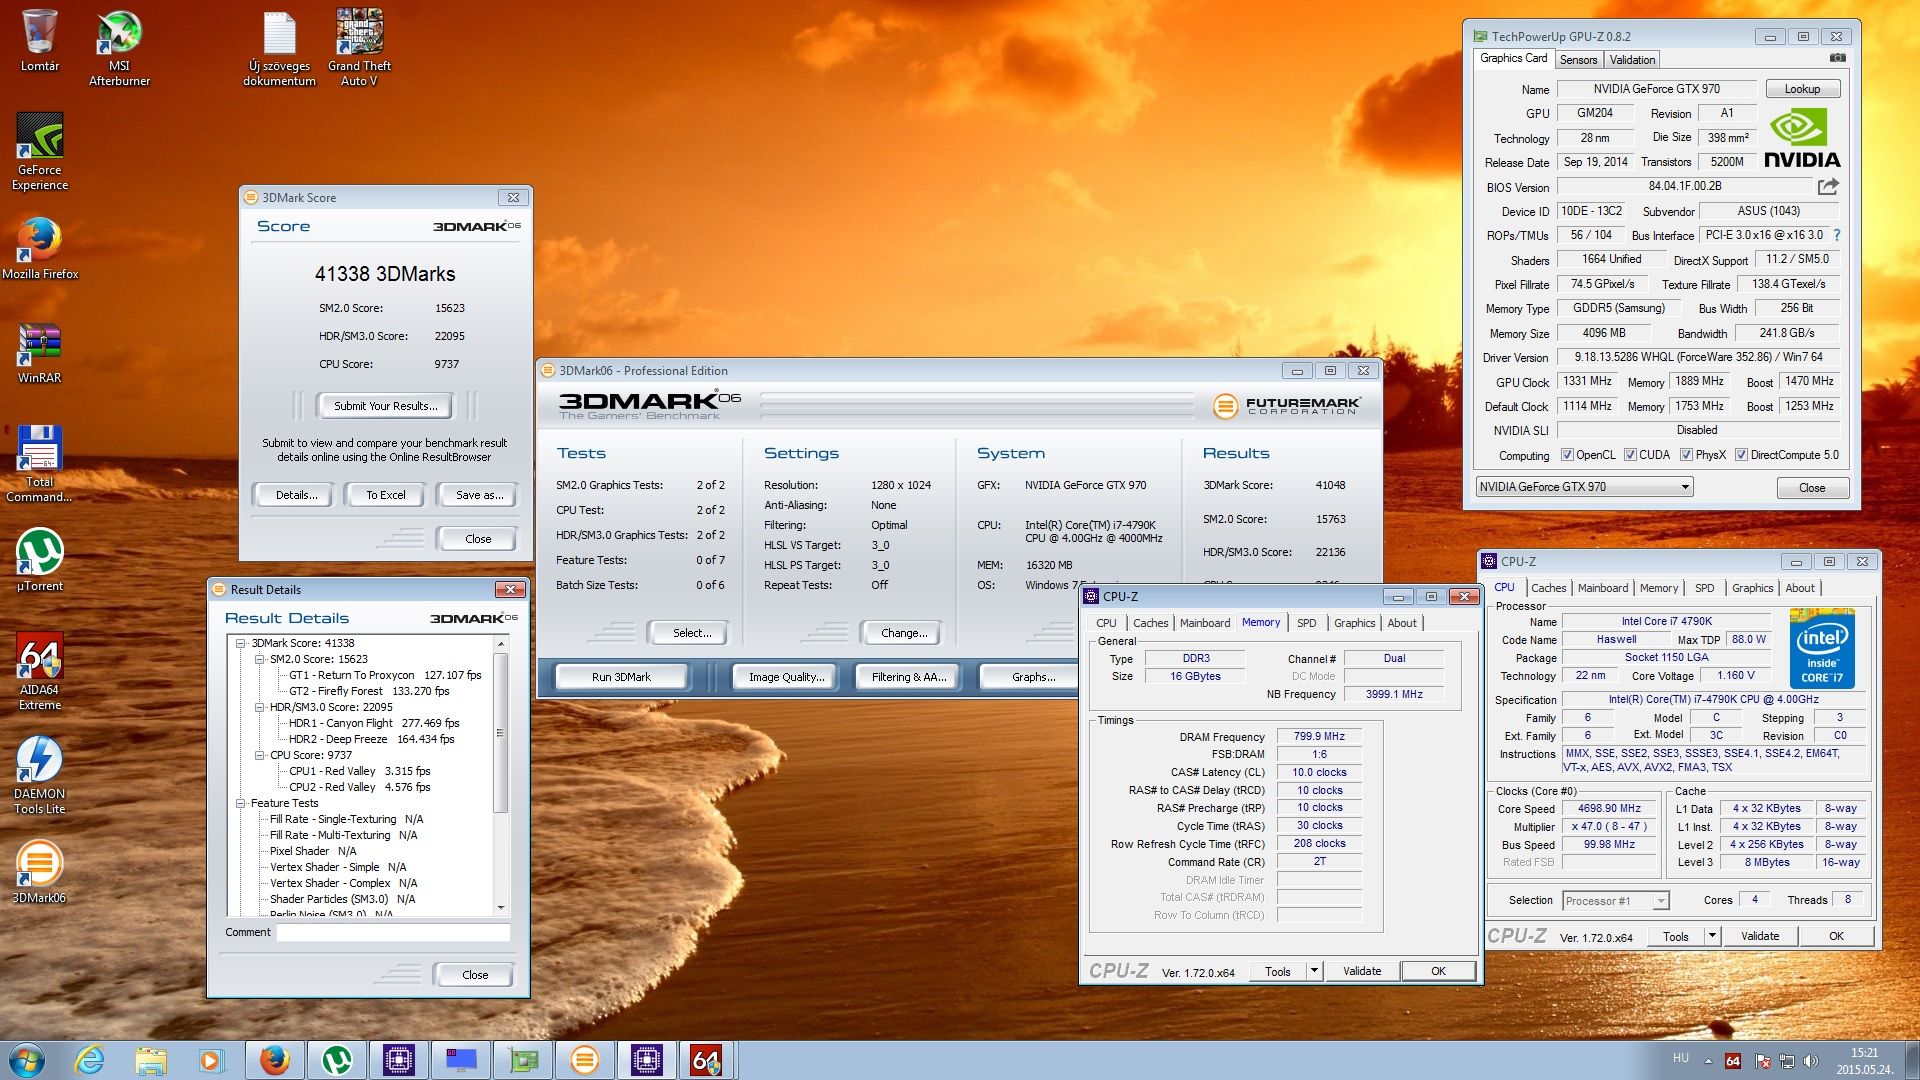Select the WinRAR desktop icon

pyautogui.click(x=40, y=352)
